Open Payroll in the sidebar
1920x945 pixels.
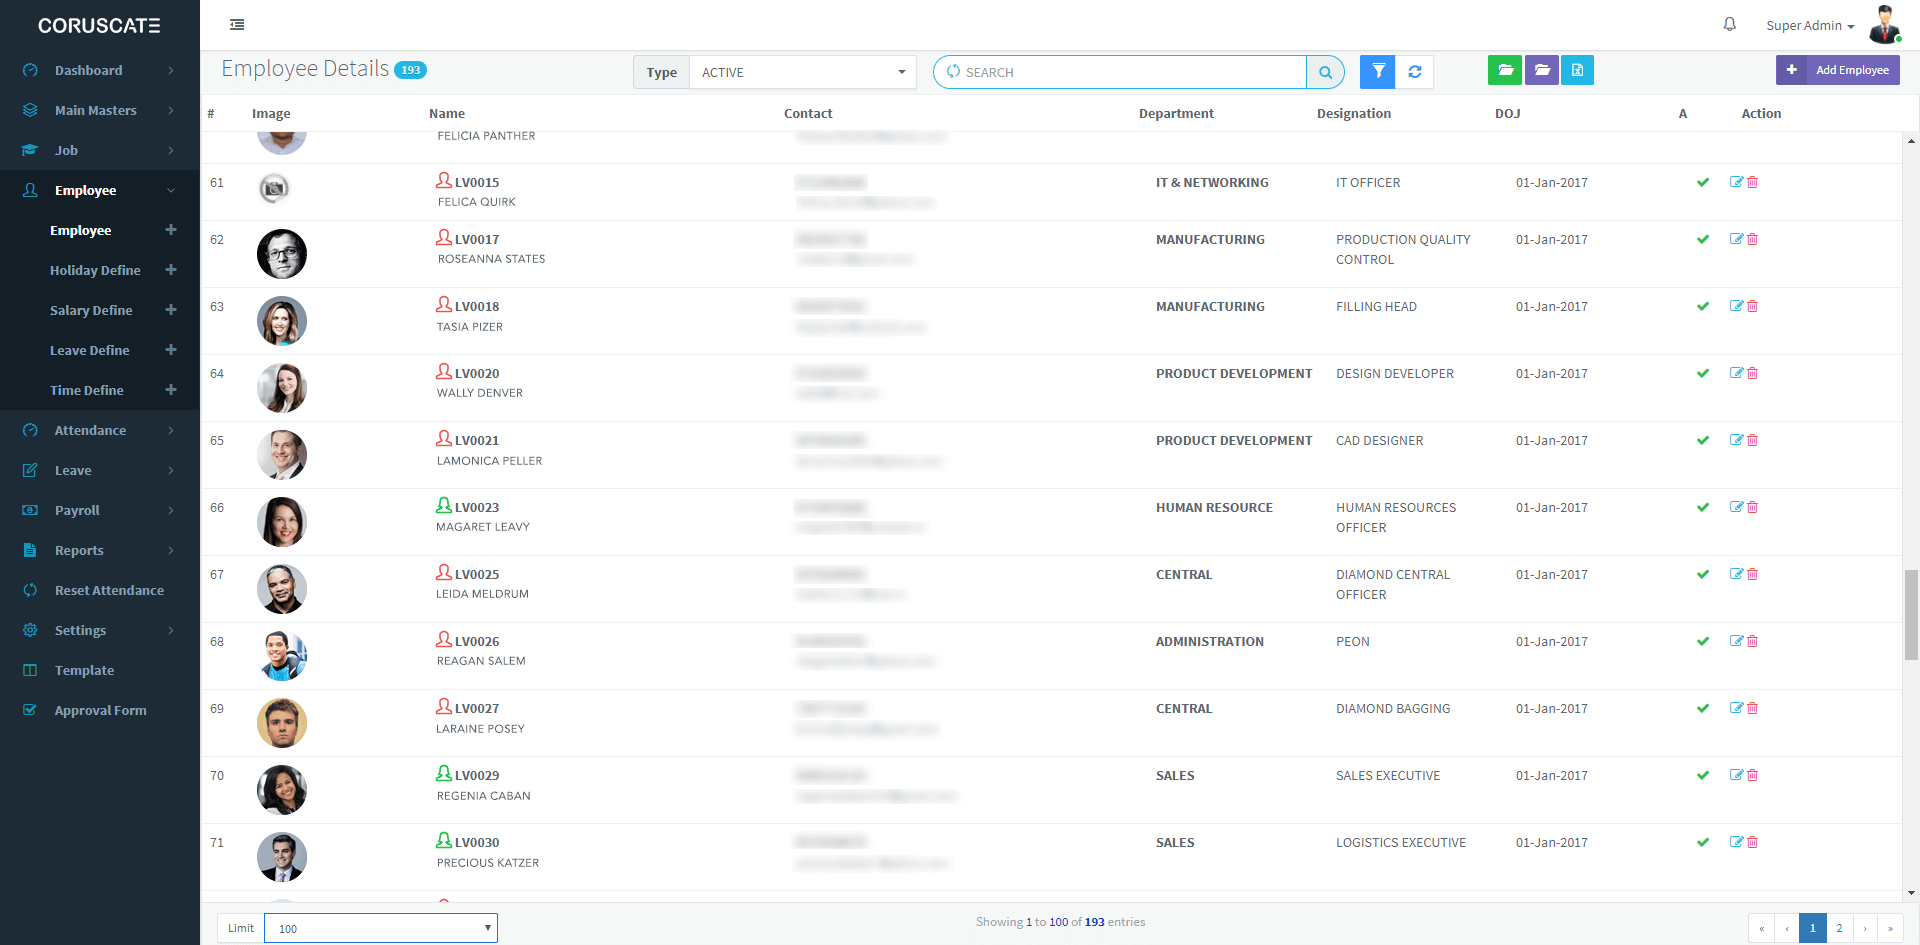click(x=77, y=510)
